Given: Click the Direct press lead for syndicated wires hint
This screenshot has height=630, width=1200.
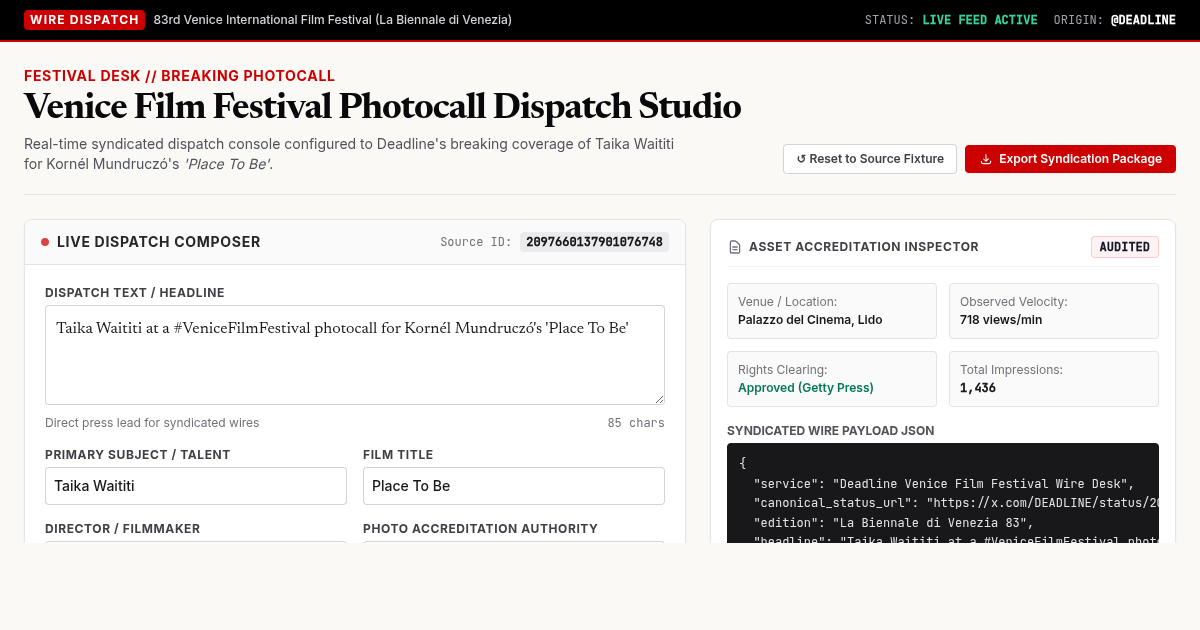Looking at the screenshot, I should pos(152,423).
